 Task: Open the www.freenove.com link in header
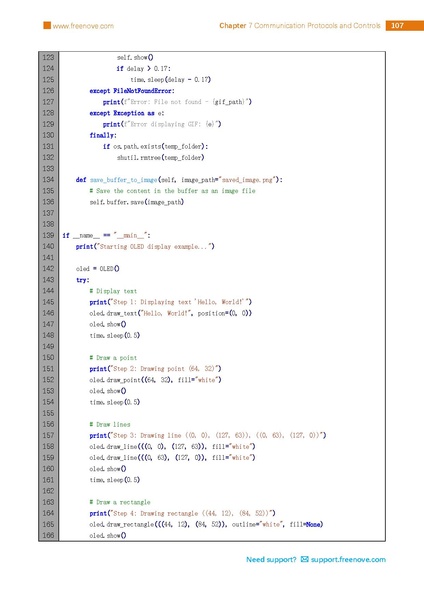coord(83,26)
